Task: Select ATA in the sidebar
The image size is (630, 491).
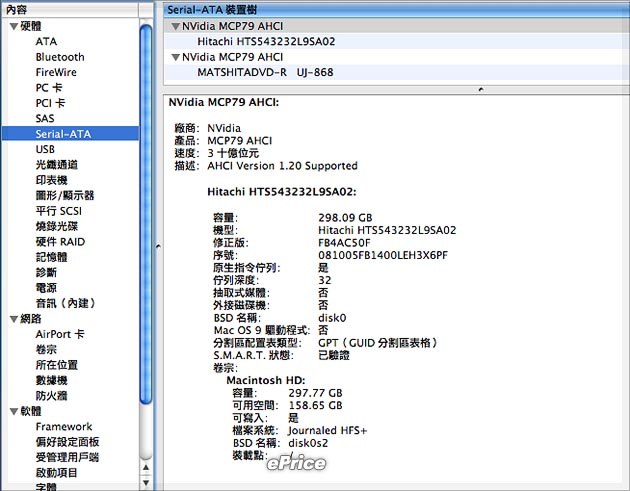Action: (46, 42)
